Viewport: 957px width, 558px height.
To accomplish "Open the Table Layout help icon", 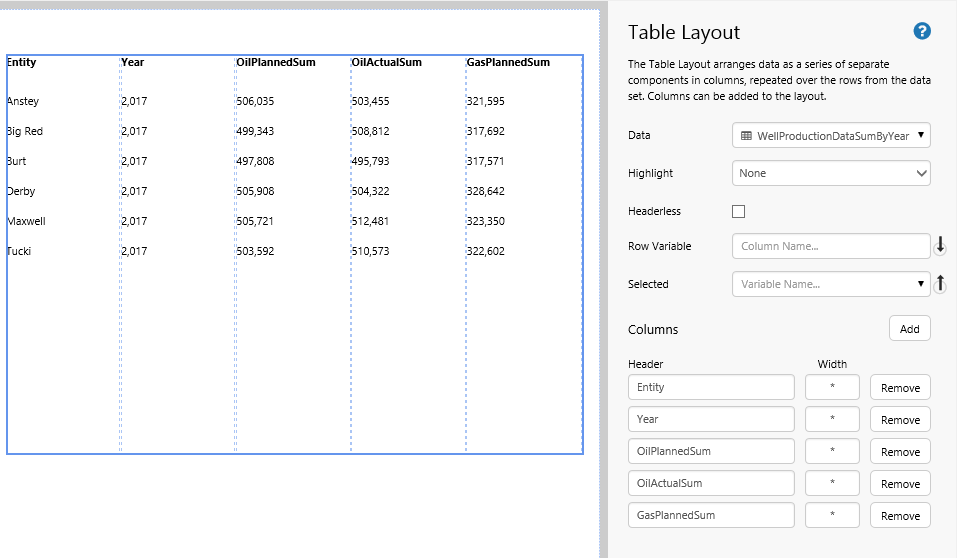I will pos(922,31).
